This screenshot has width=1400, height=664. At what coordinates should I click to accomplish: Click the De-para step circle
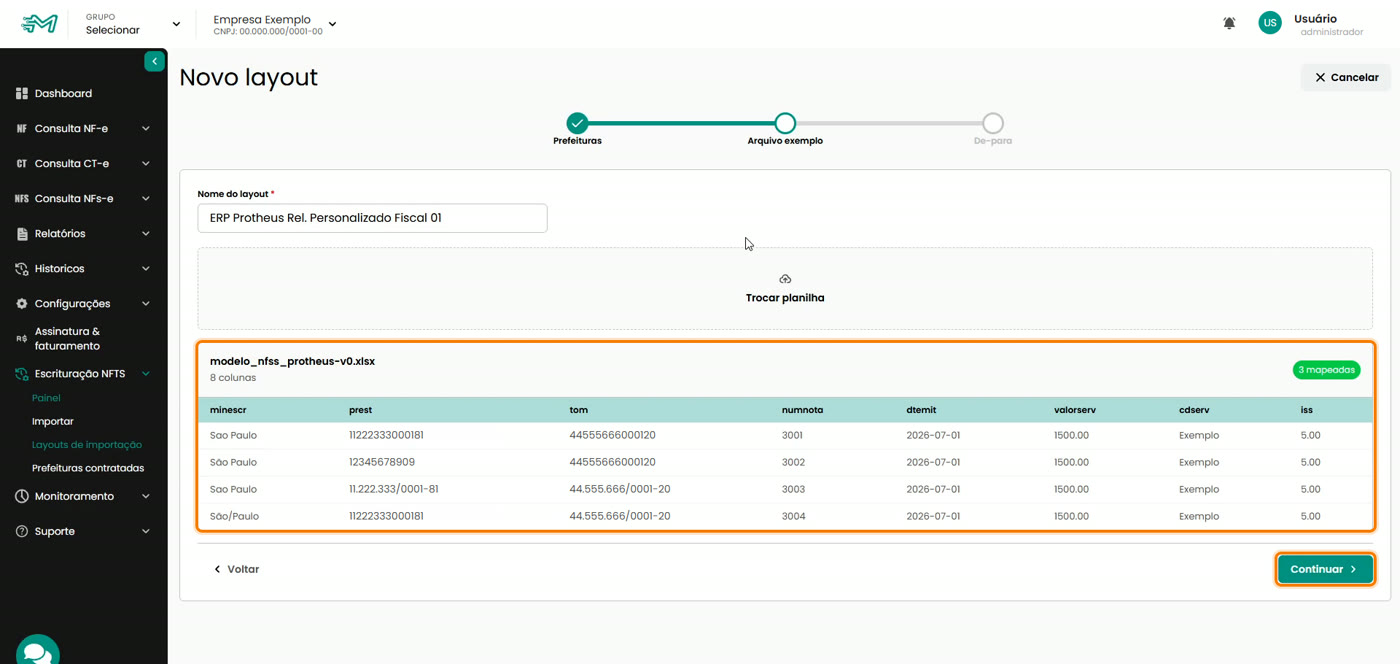[993, 123]
